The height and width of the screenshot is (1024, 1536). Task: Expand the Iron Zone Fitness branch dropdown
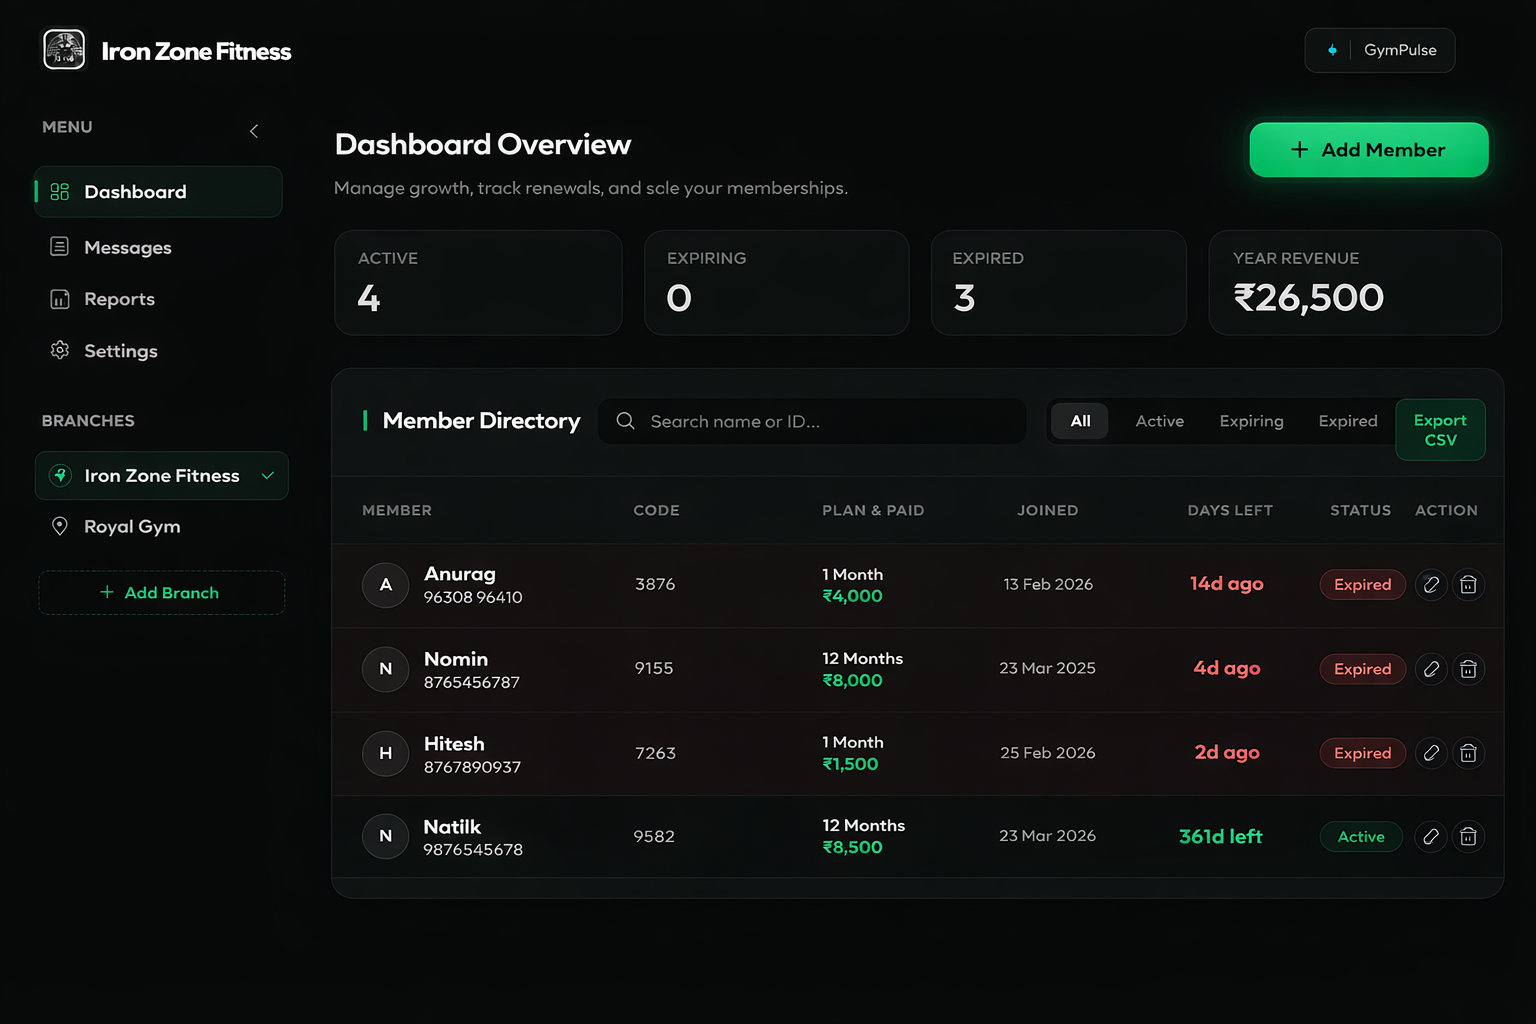click(x=267, y=476)
